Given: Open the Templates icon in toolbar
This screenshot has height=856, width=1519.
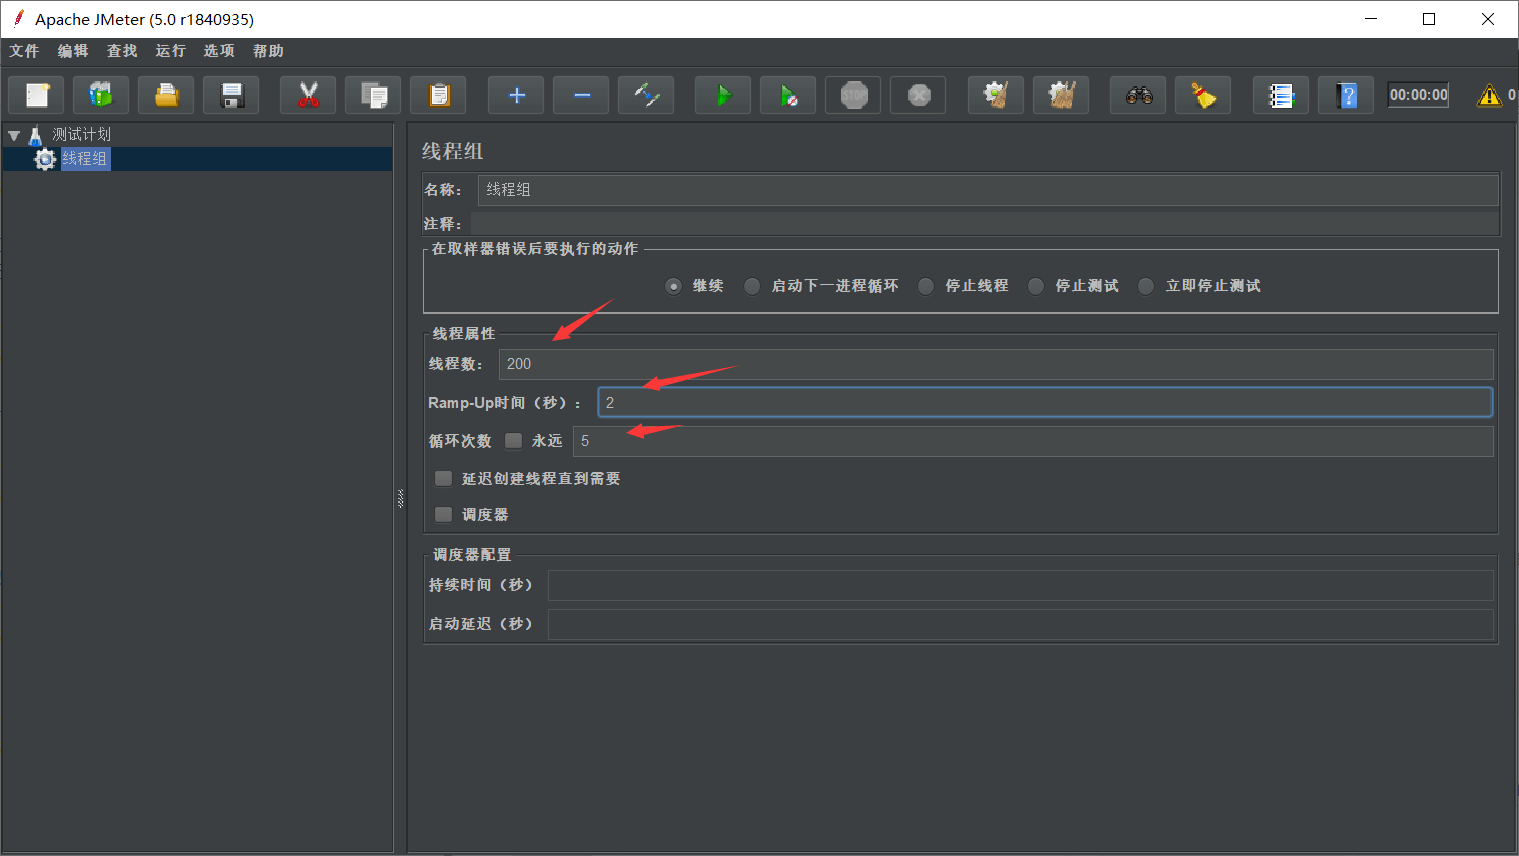Looking at the screenshot, I should 101,95.
